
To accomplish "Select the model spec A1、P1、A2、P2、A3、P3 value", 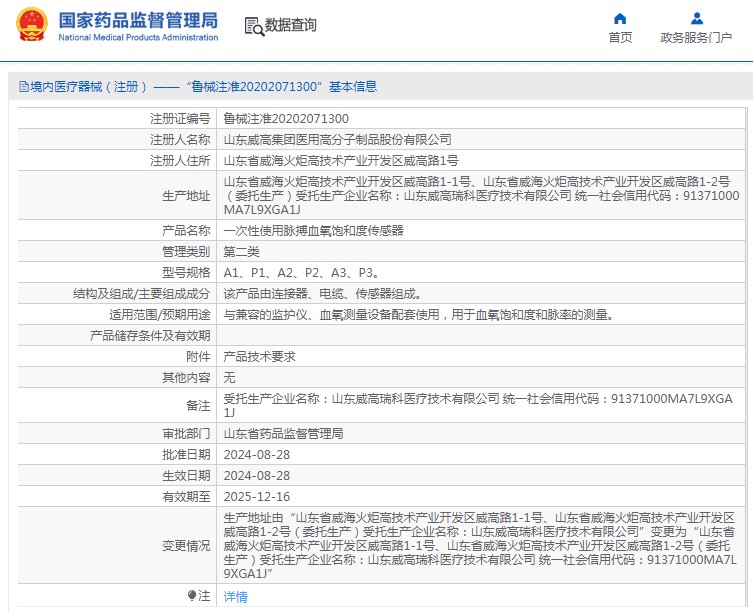I will (302, 273).
